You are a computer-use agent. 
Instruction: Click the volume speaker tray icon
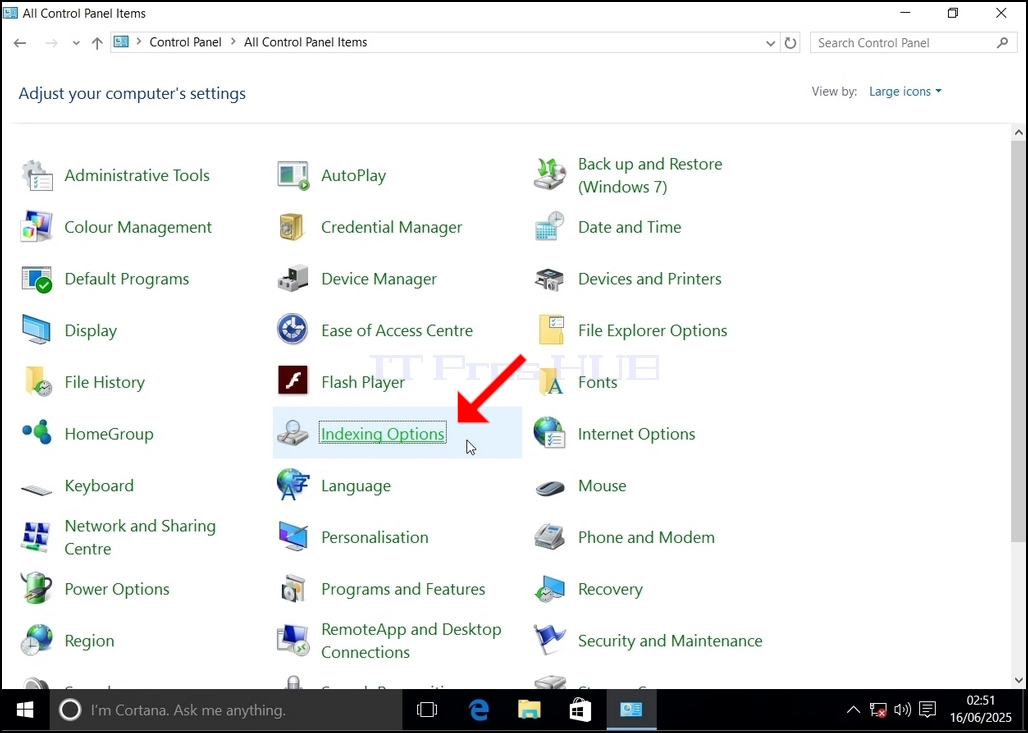click(903, 709)
